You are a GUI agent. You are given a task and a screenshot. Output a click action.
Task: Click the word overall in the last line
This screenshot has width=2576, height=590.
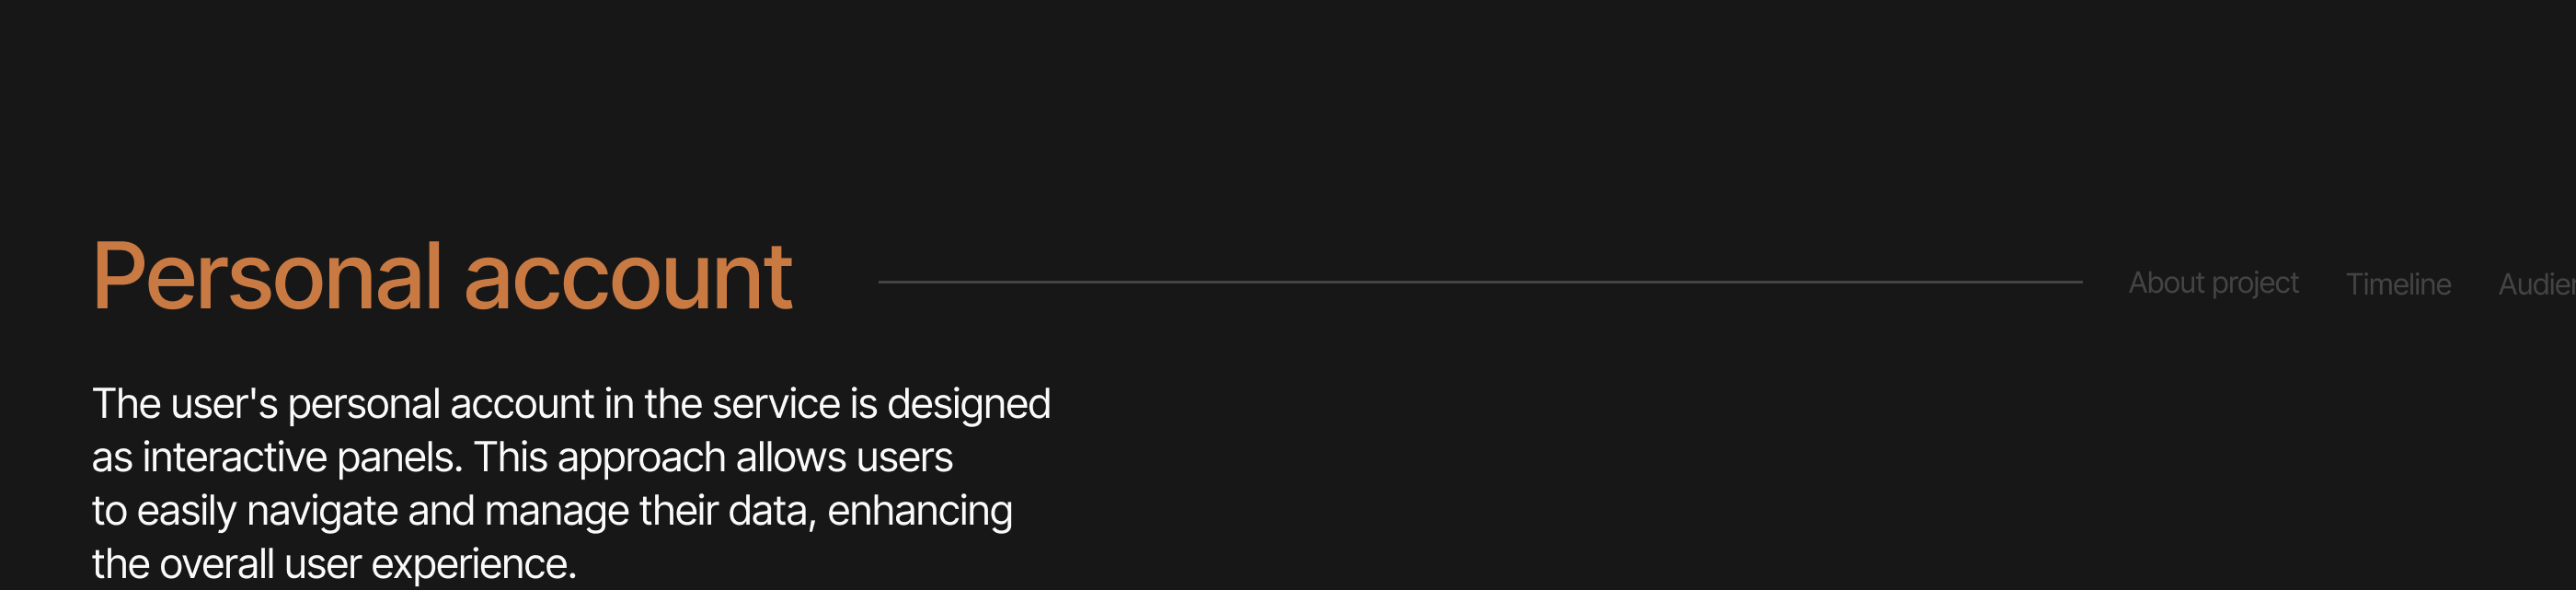(x=217, y=564)
